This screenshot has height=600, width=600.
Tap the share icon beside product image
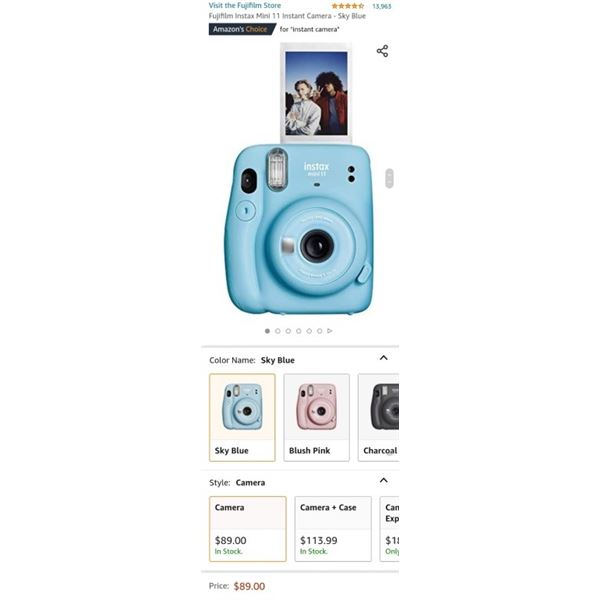382,51
